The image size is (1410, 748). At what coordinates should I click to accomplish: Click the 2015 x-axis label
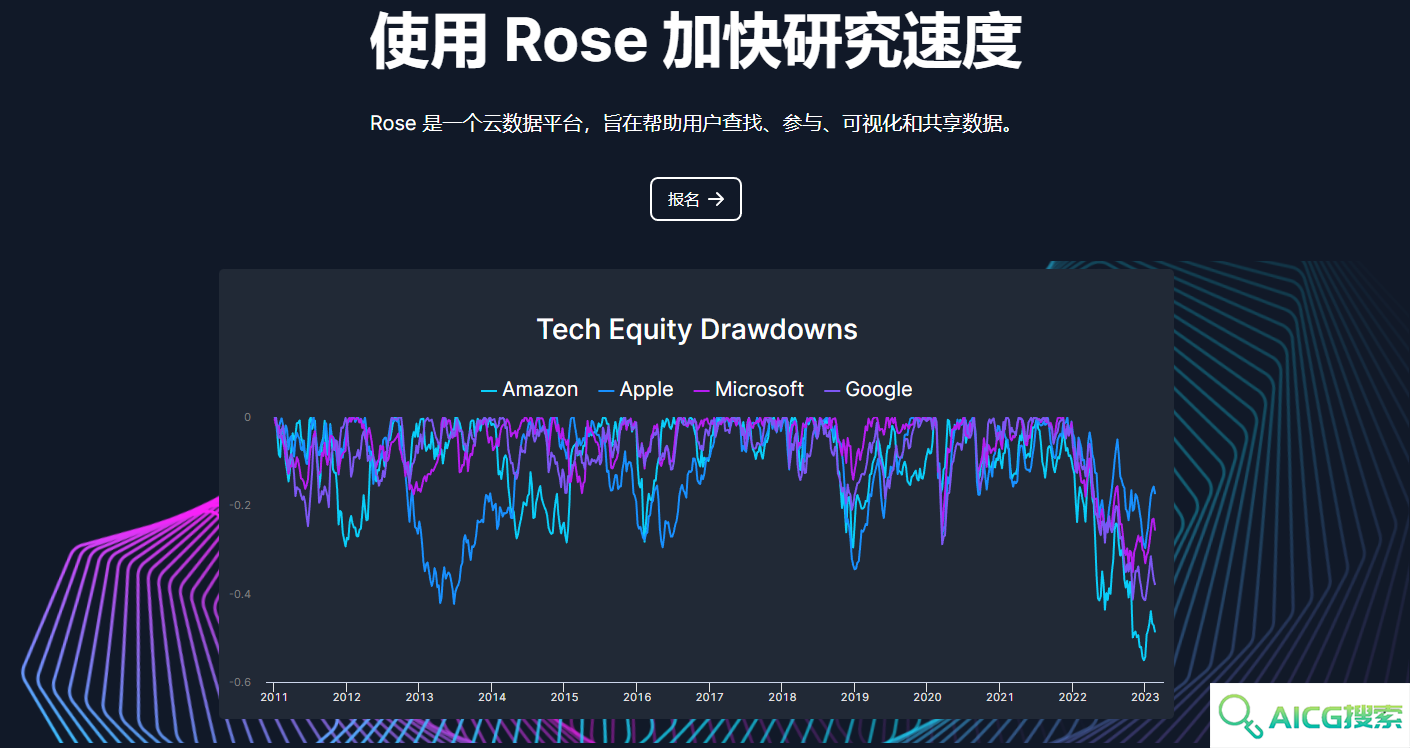click(564, 697)
